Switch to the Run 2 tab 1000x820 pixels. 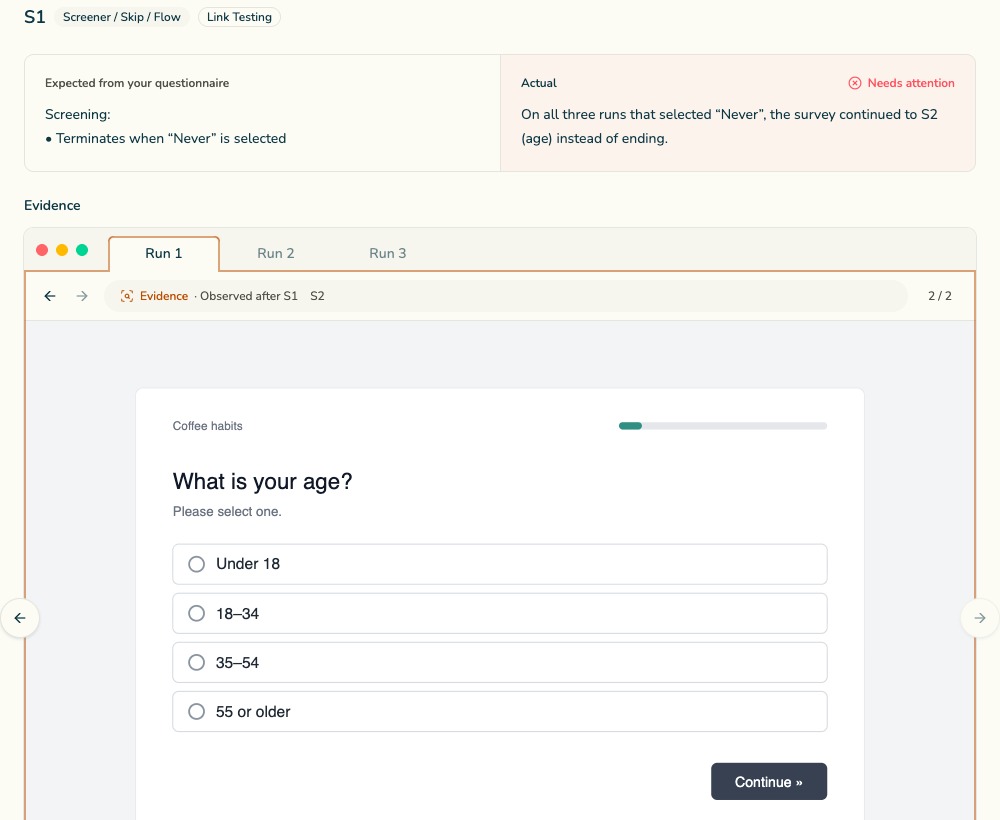pyautogui.click(x=276, y=253)
